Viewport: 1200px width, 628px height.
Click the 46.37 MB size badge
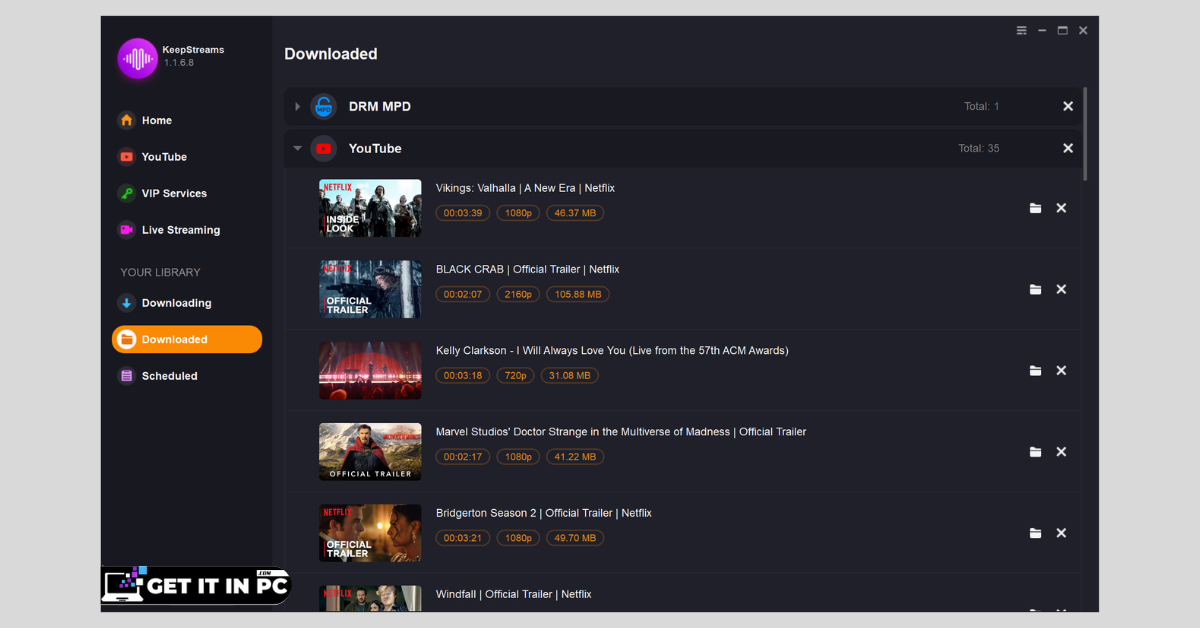click(575, 213)
